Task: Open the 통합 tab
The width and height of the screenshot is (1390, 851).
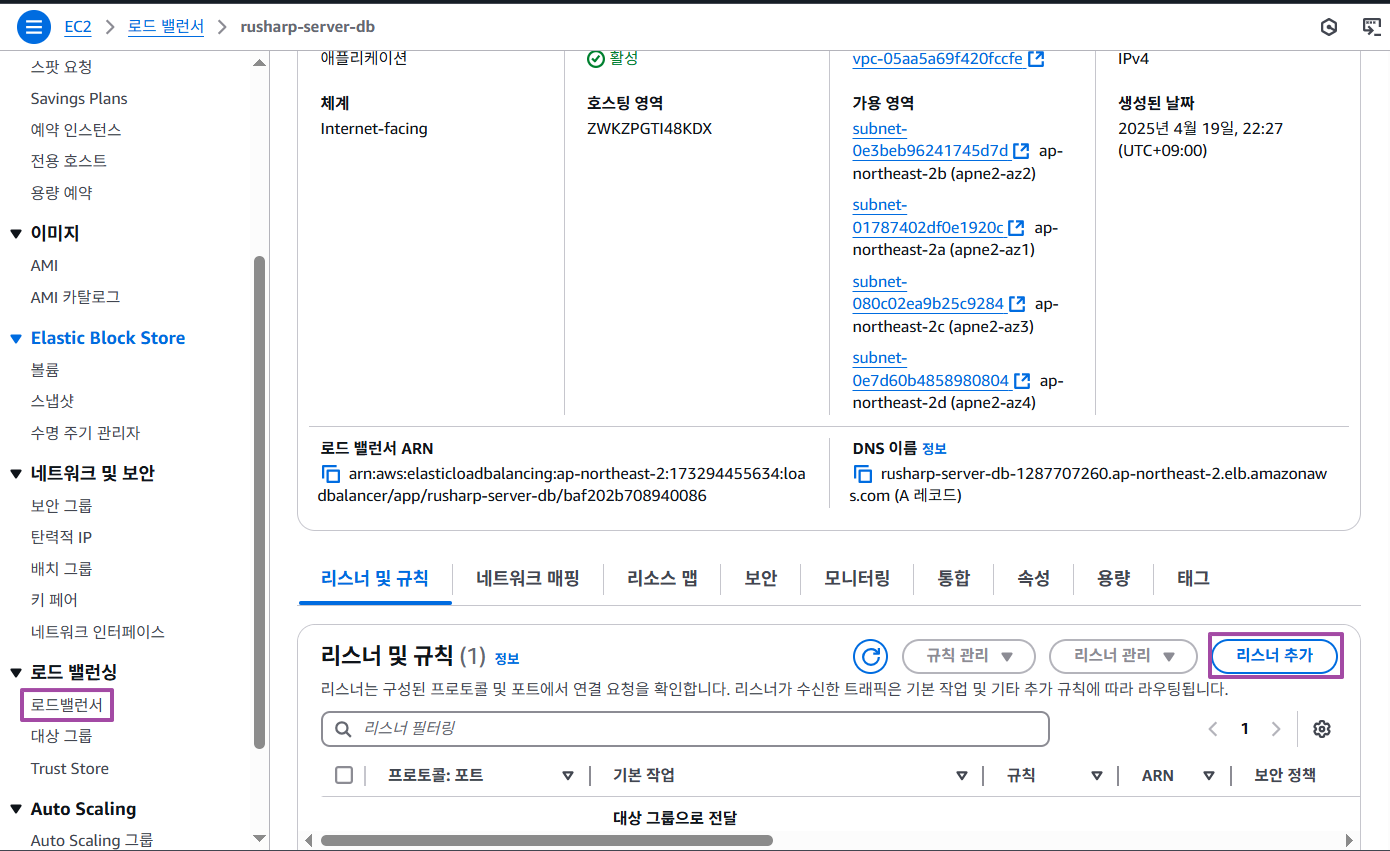Action: [954, 578]
